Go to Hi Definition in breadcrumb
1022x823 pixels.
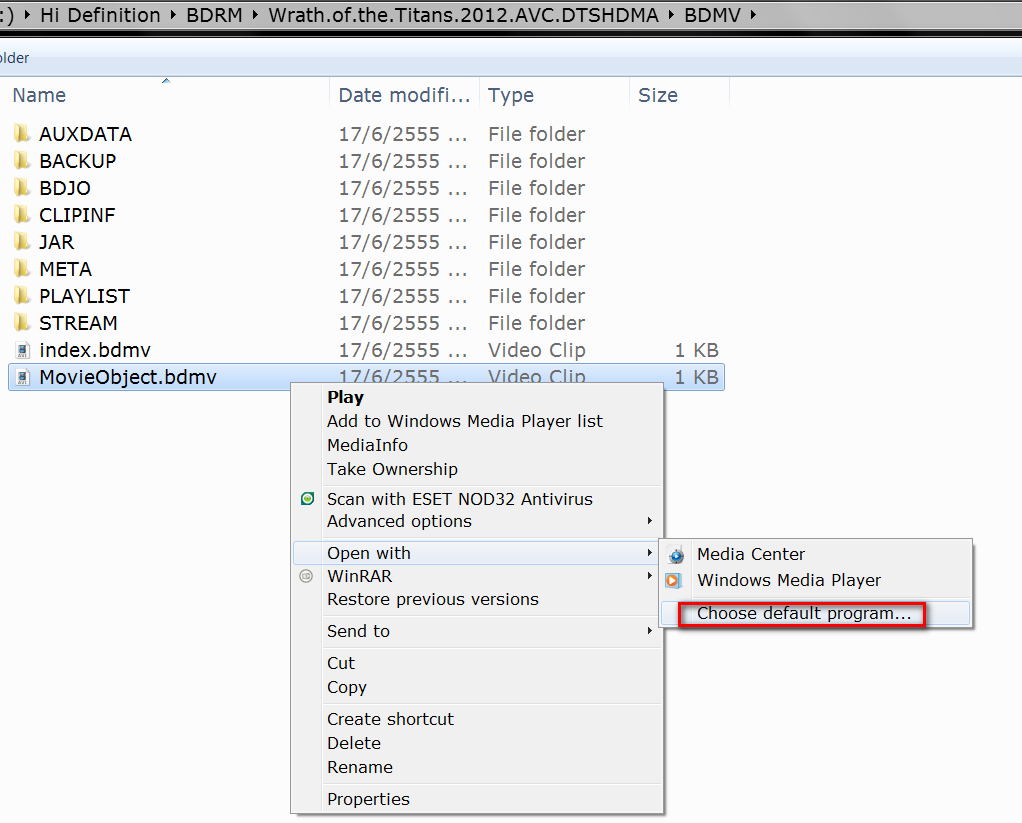100,15
